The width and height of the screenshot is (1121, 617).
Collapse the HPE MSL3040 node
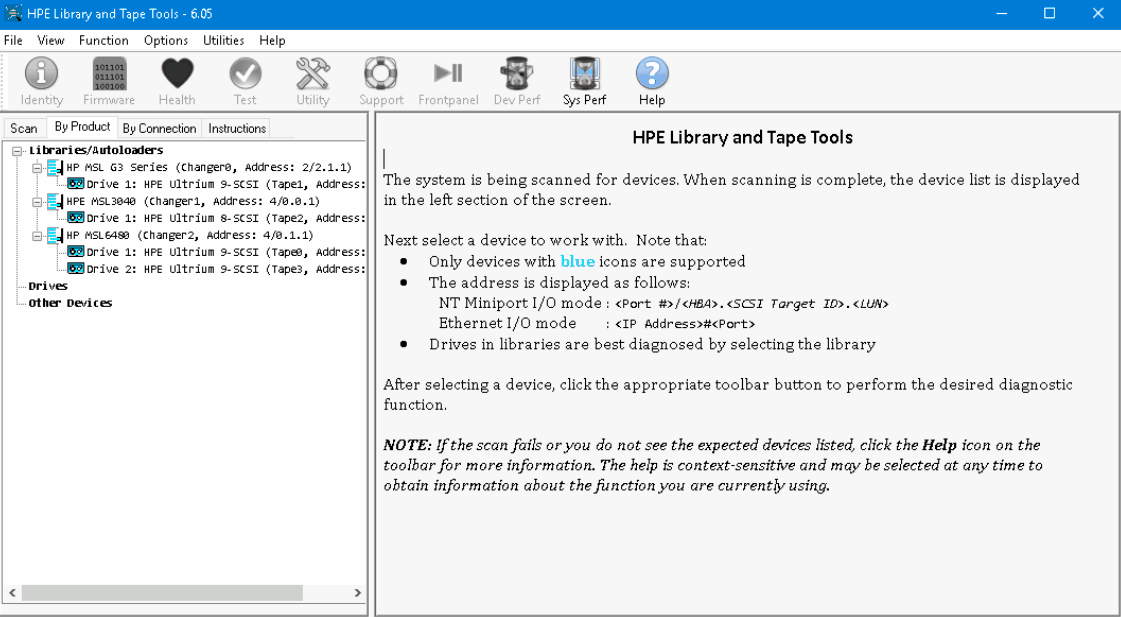pos(37,202)
